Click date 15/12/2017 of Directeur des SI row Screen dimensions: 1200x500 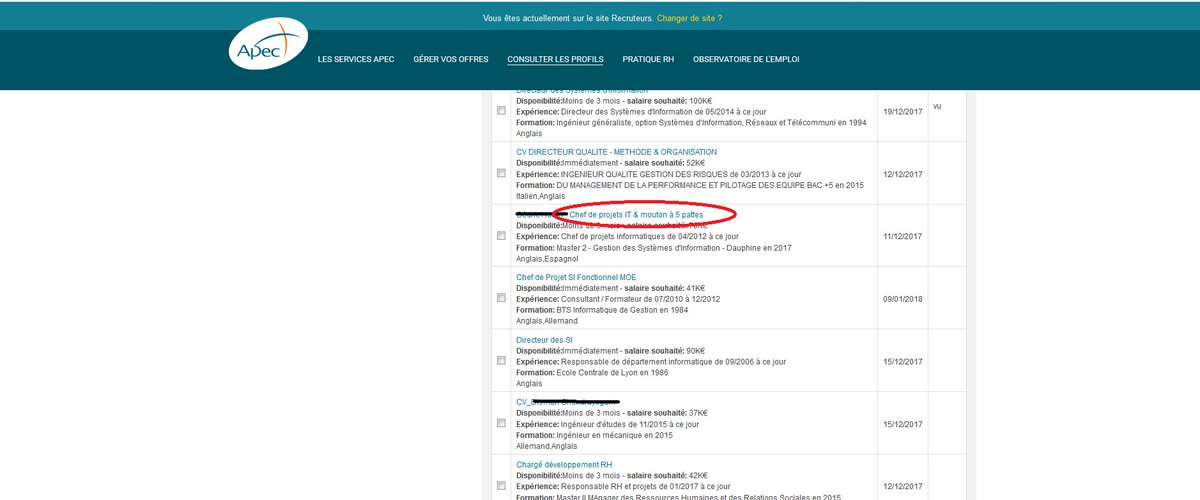[903, 361]
